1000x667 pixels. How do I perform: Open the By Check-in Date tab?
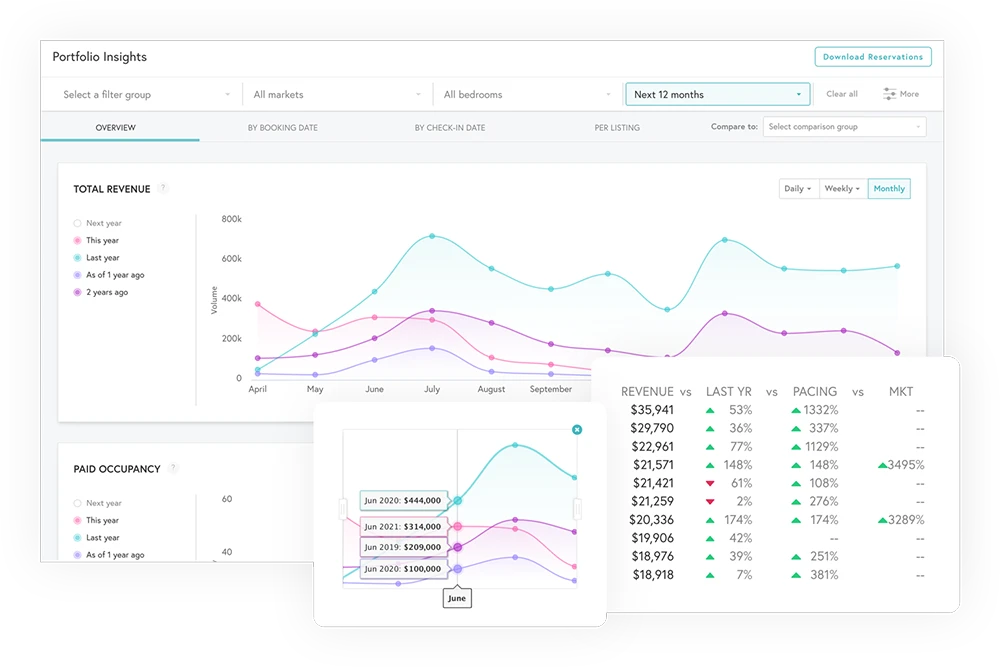(450, 128)
